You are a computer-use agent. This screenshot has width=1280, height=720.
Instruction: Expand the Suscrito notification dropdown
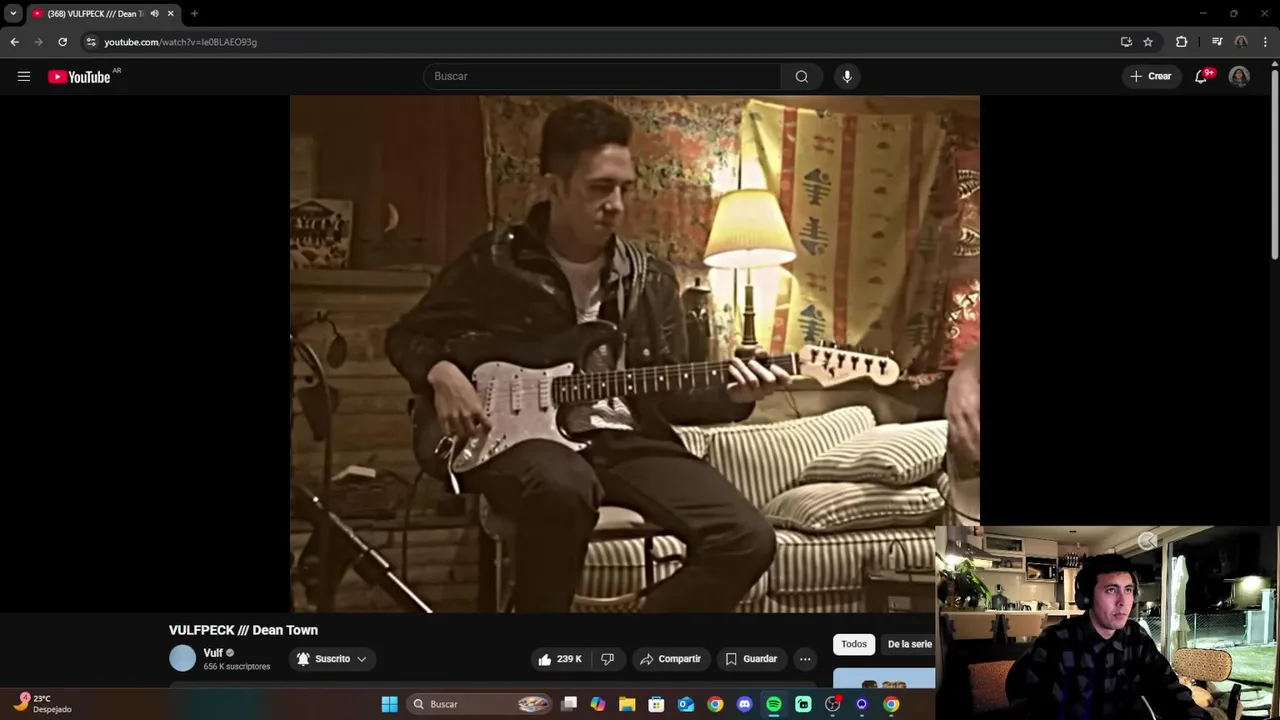pos(333,659)
